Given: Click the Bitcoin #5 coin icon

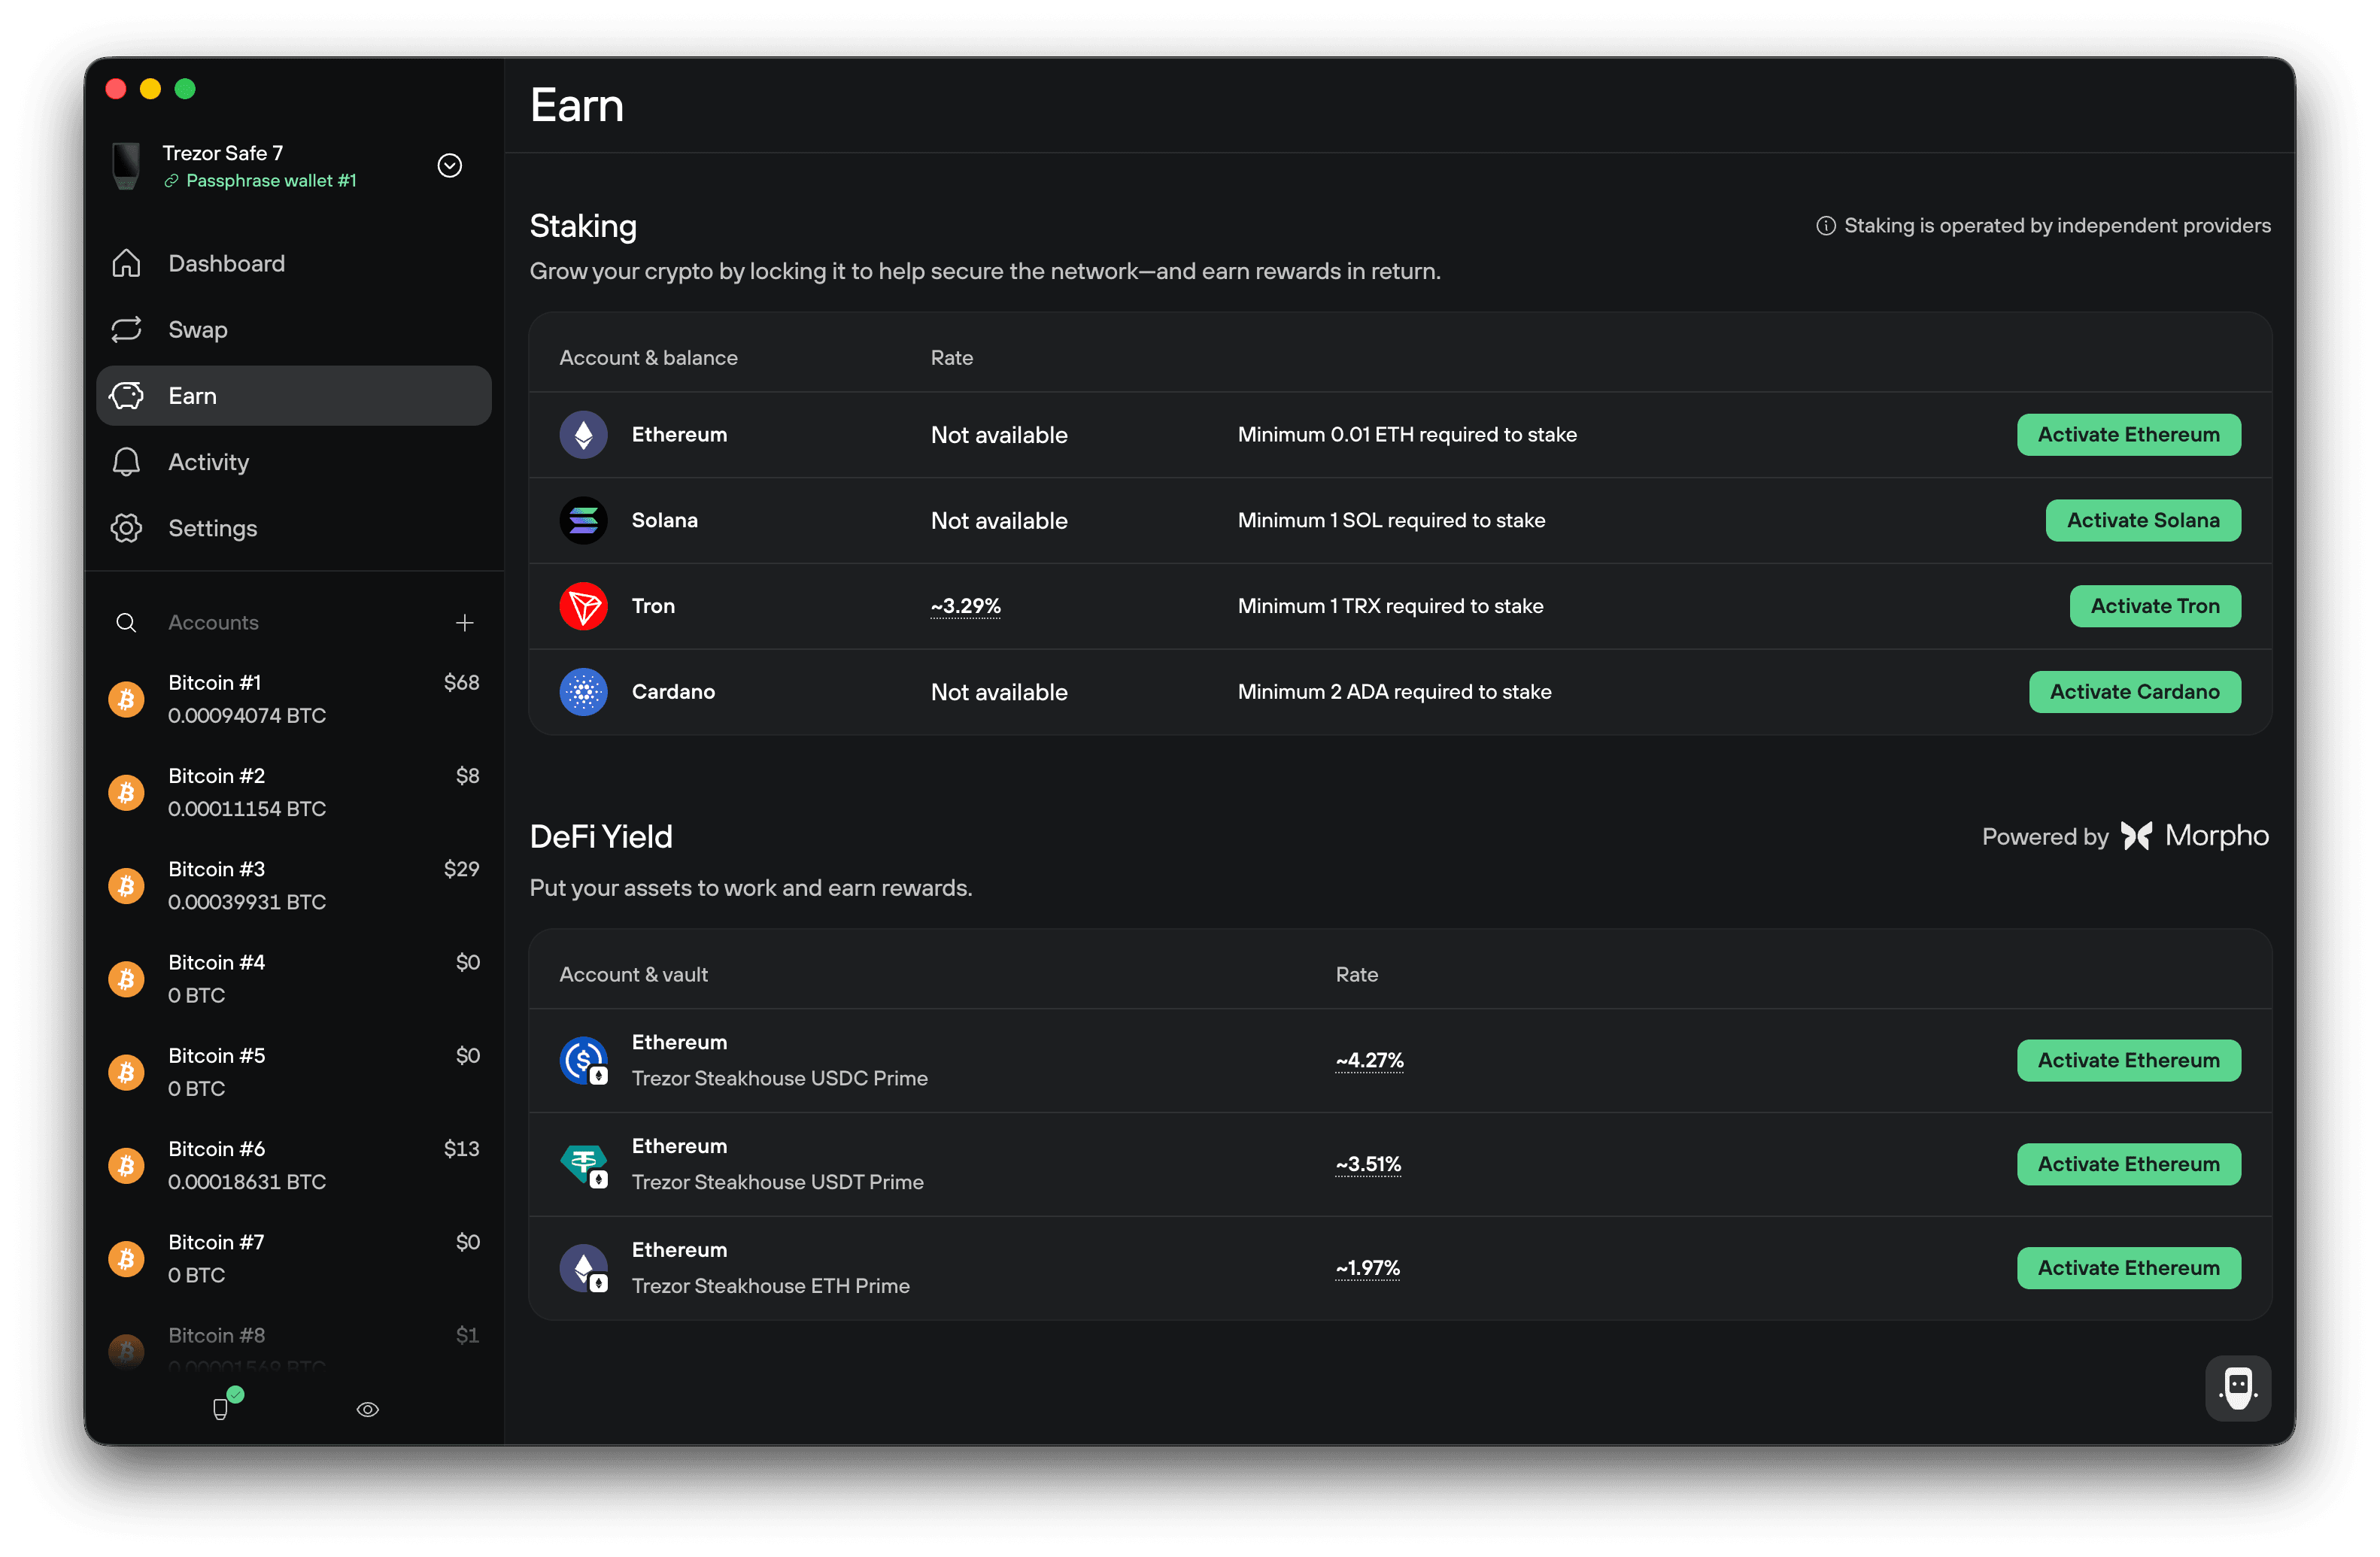Looking at the screenshot, I should tap(126, 1072).
